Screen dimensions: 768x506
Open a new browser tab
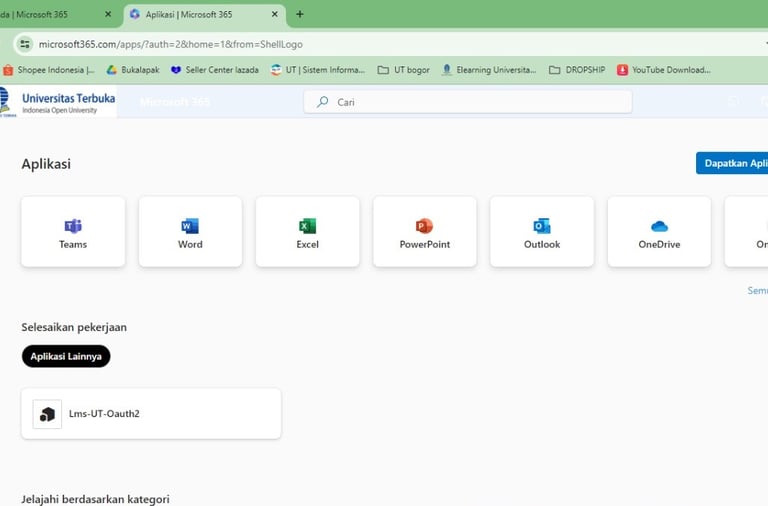(300, 14)
